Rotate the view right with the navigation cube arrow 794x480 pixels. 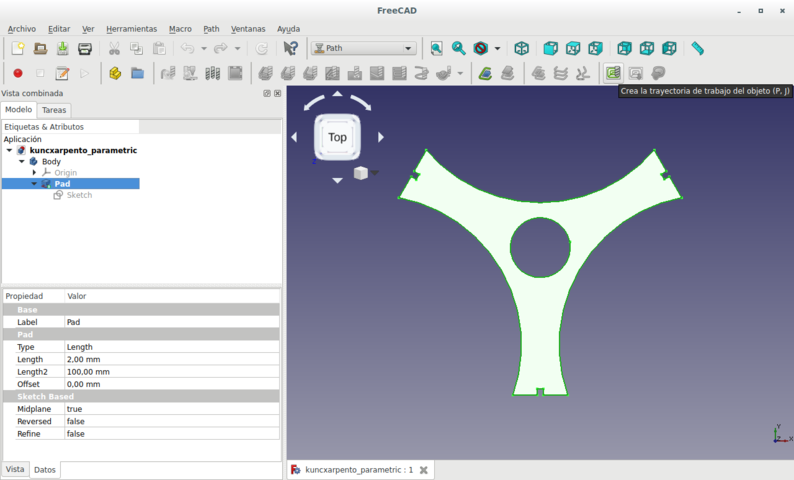381,137
